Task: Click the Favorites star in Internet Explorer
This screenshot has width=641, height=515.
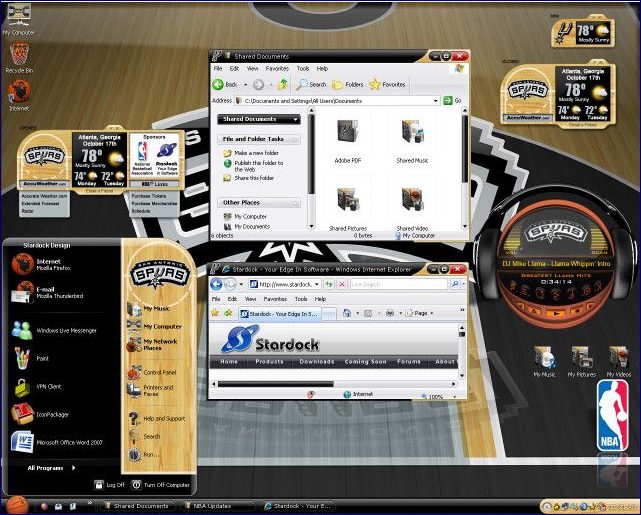Action: point(215,313)
